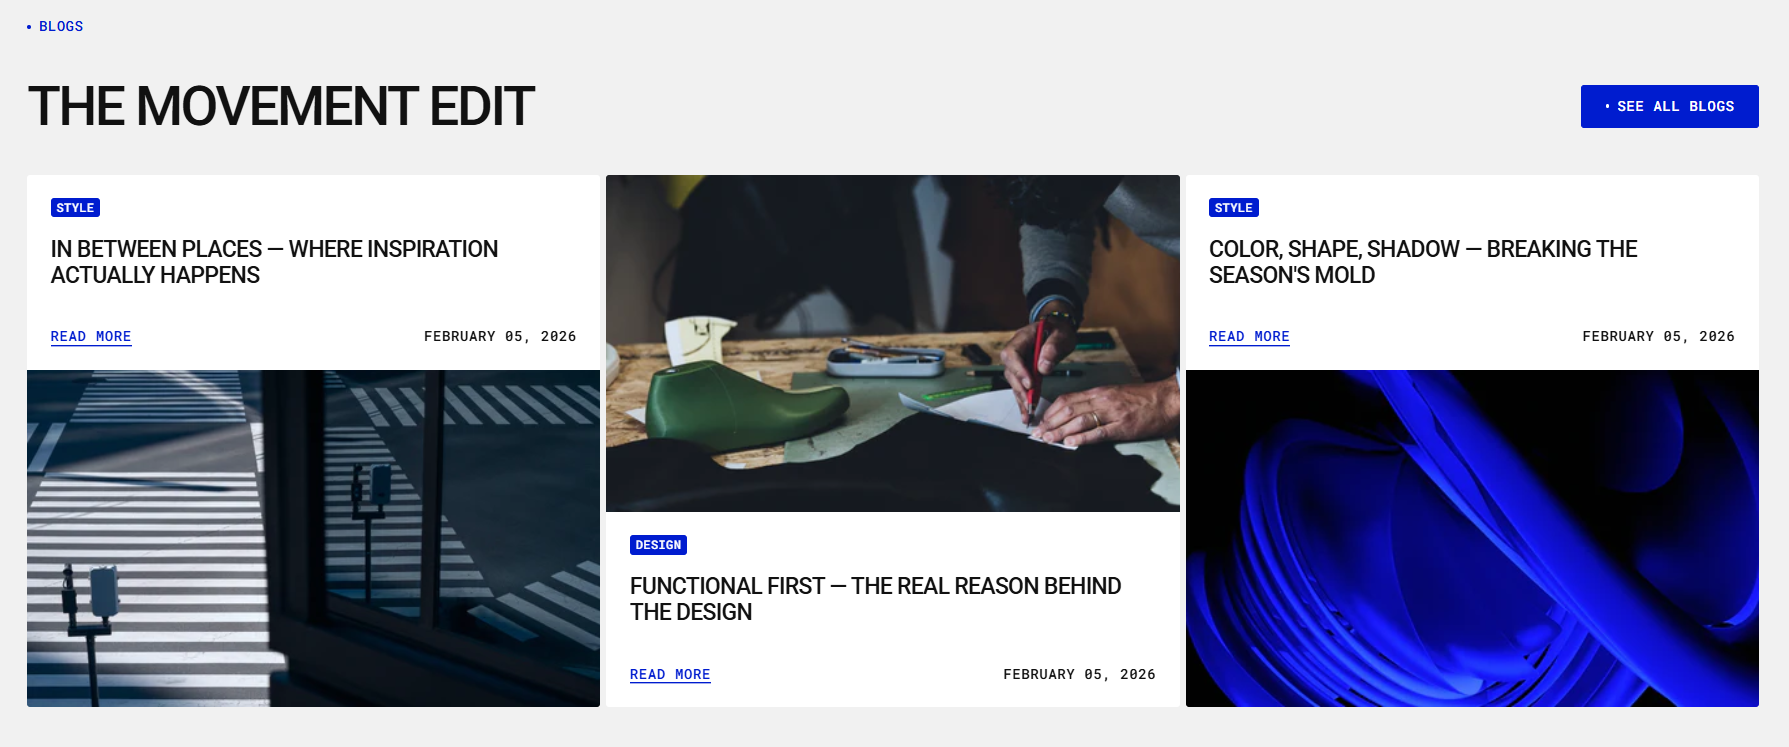Image resolution: width=1789 pixels, height=747 pixels.
Task: Click the DESIGN category tag
Action: (658, 545)
